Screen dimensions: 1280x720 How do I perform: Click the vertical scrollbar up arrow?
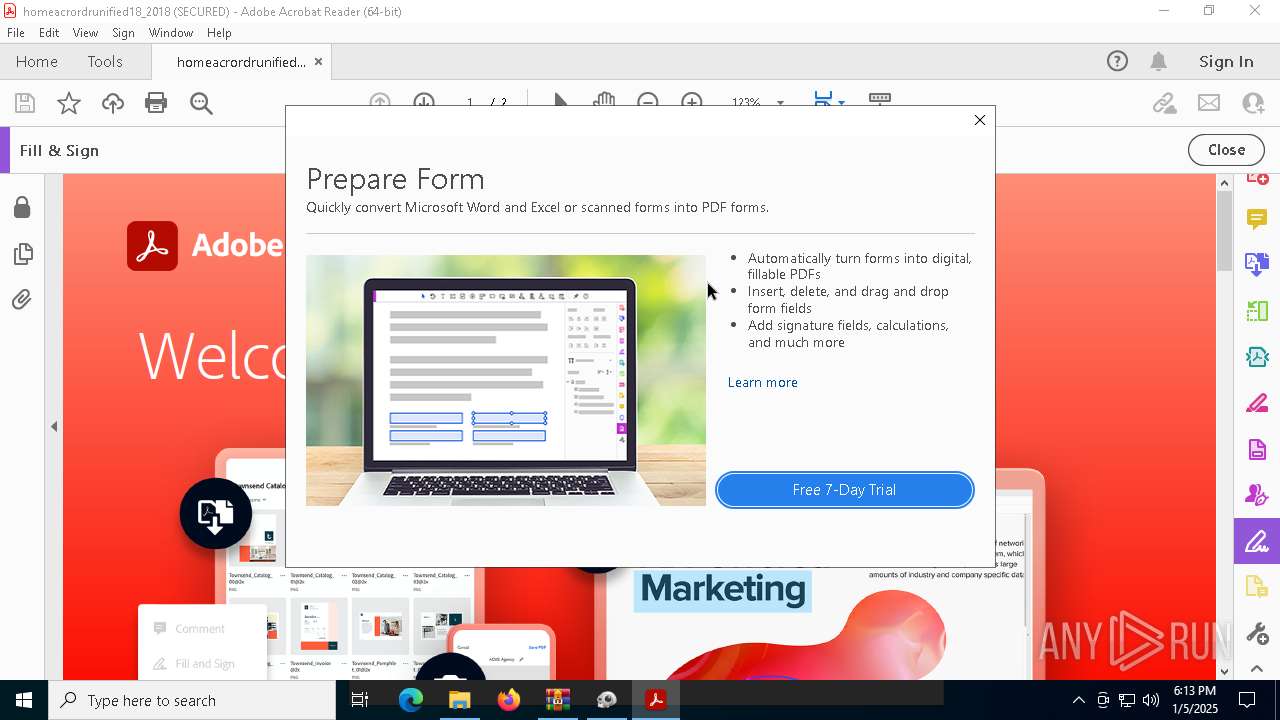[x=1224, y=183]
